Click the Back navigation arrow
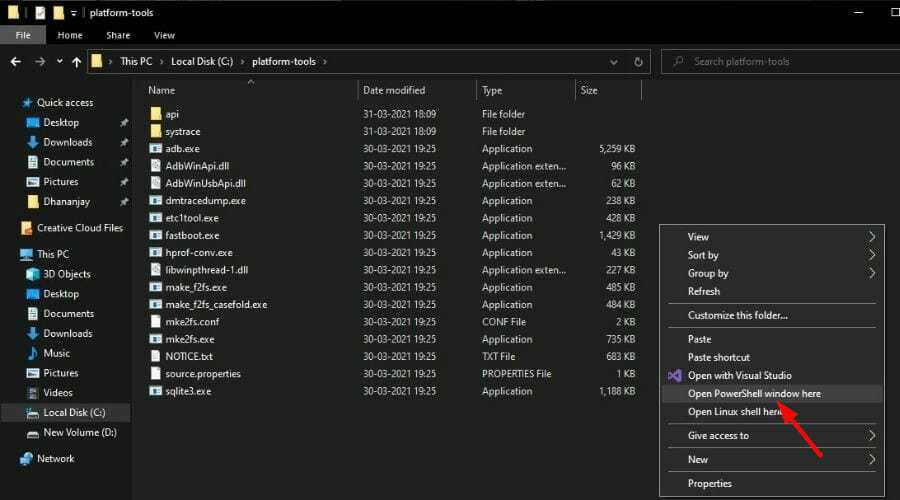 point(15,62)
